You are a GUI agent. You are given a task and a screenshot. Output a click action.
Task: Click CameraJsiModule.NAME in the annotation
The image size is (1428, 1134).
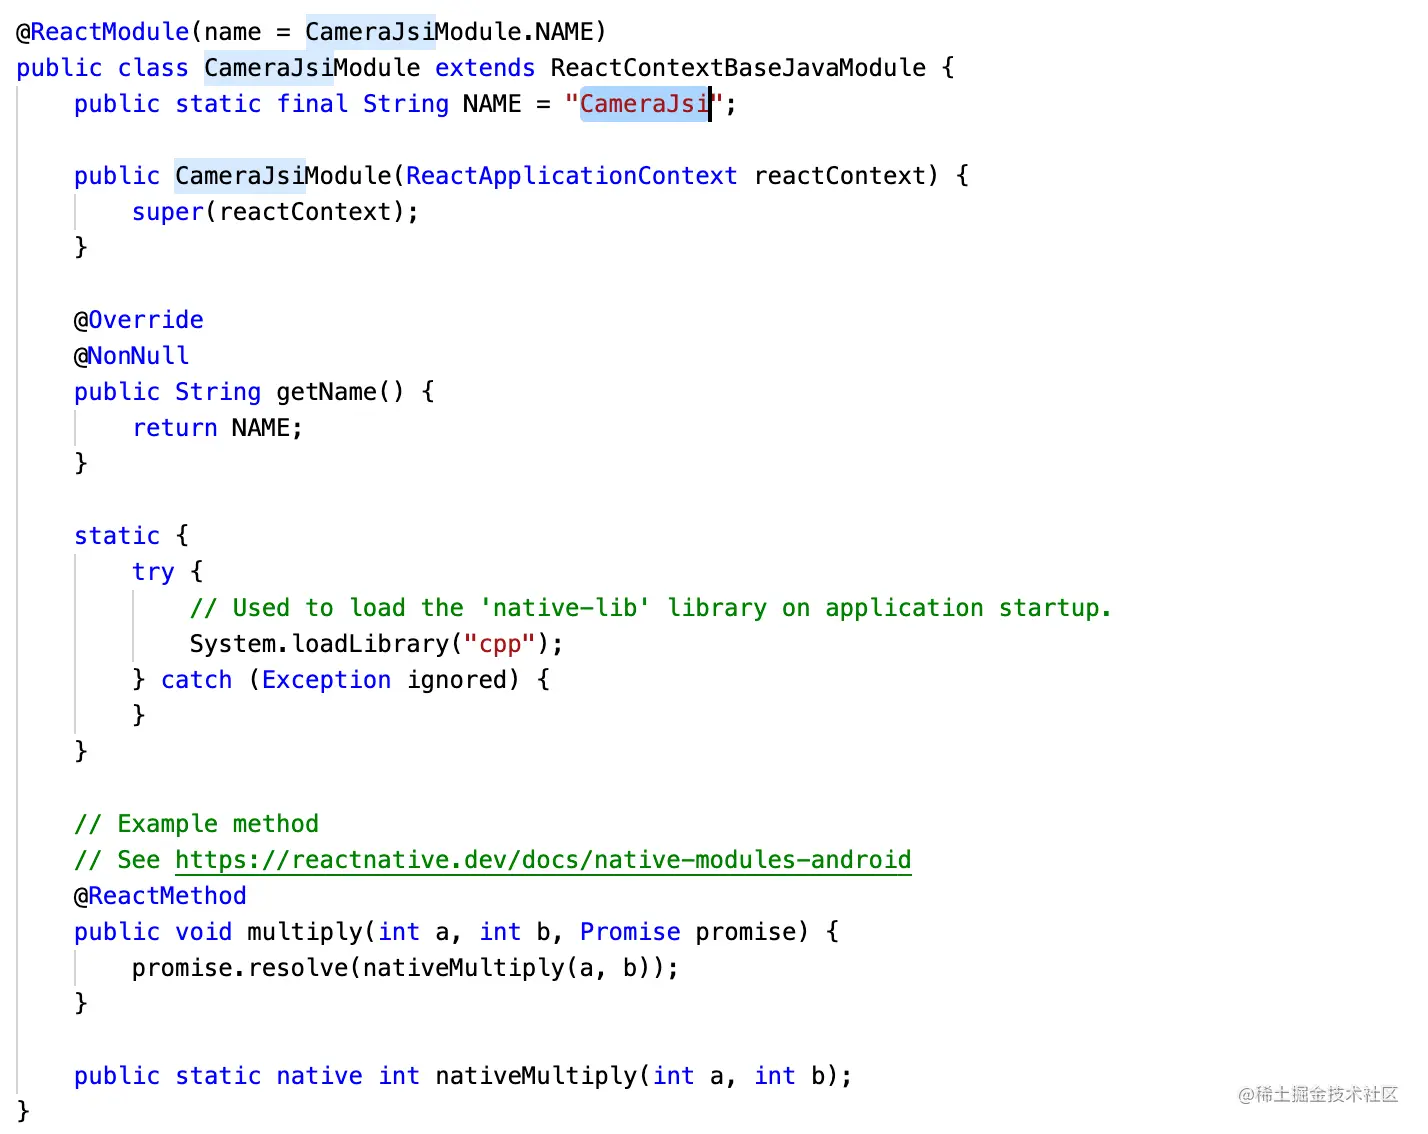449,32
